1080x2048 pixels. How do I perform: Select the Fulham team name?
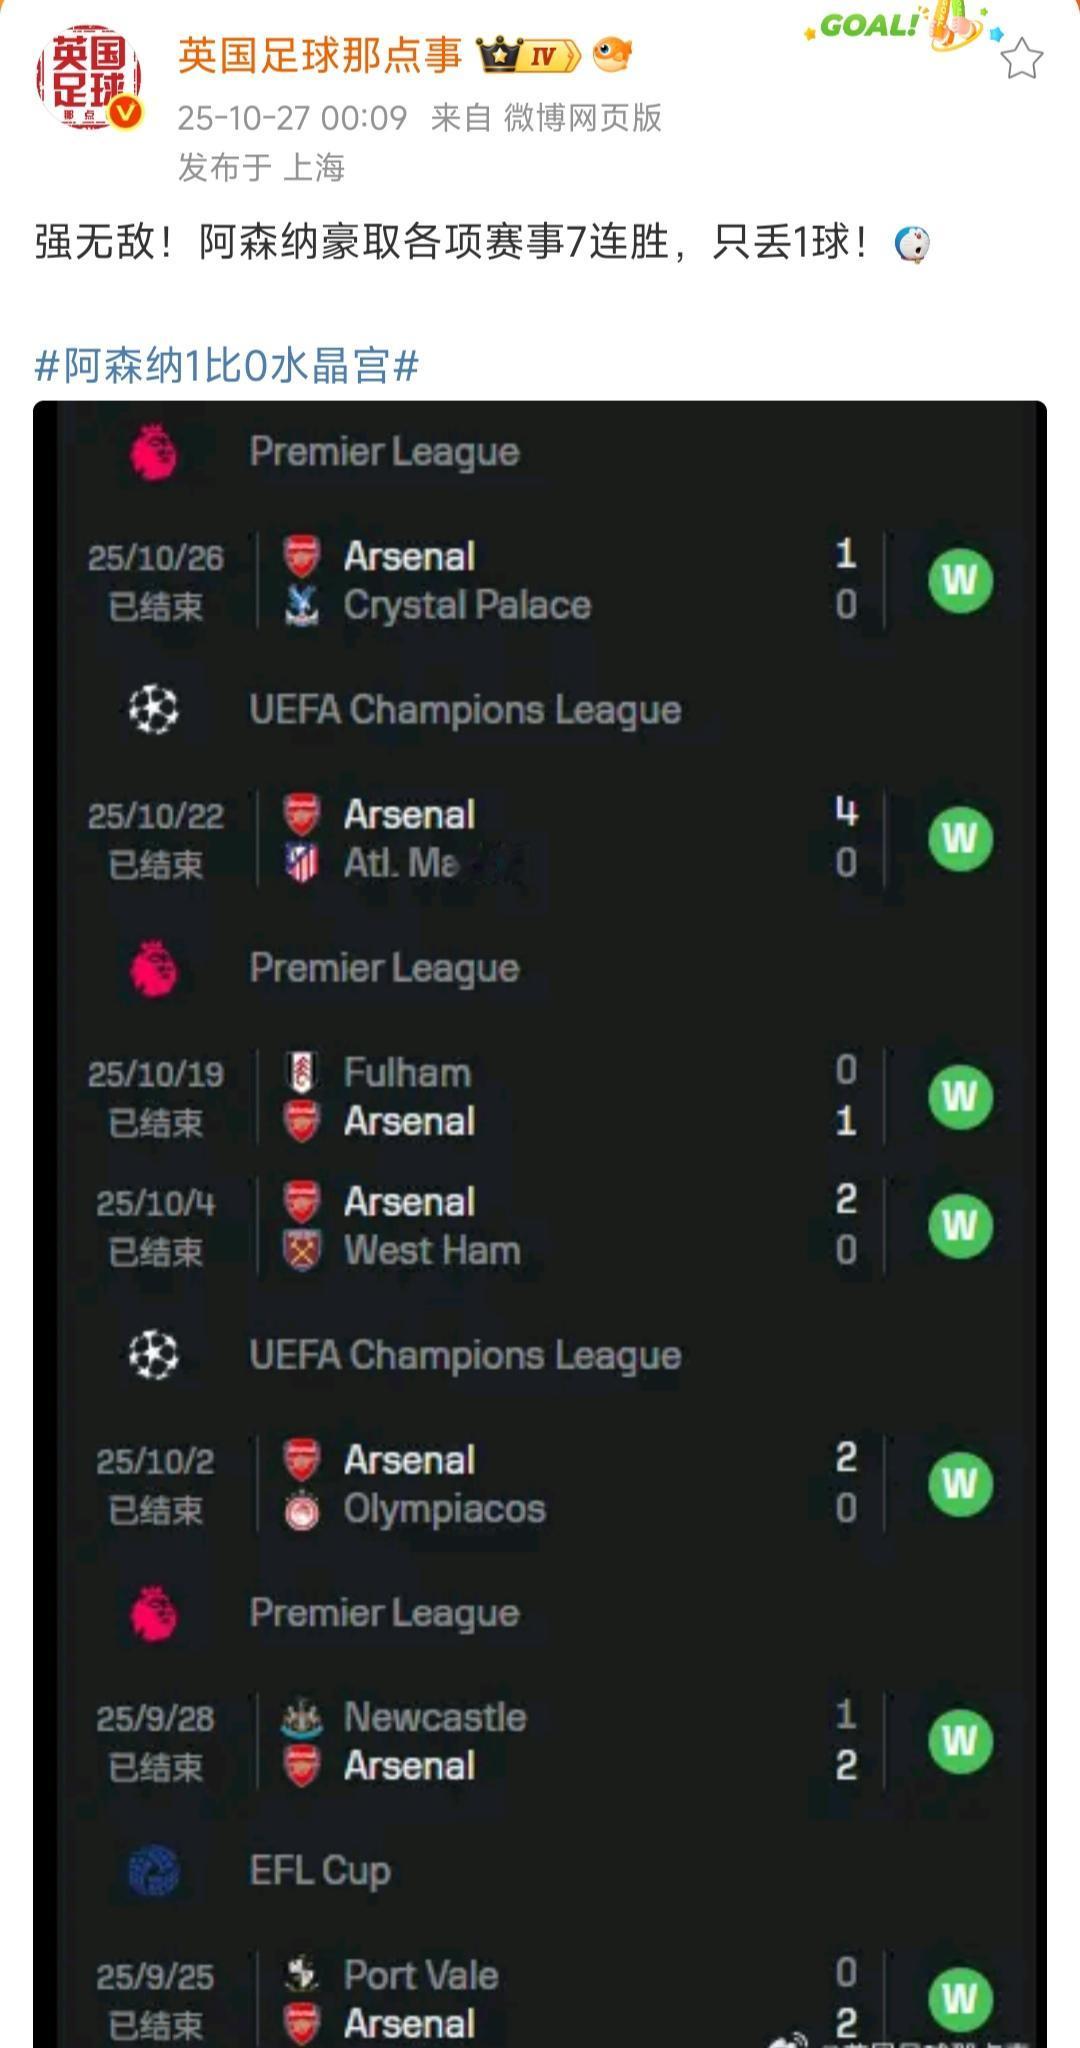click(407, 1073)
